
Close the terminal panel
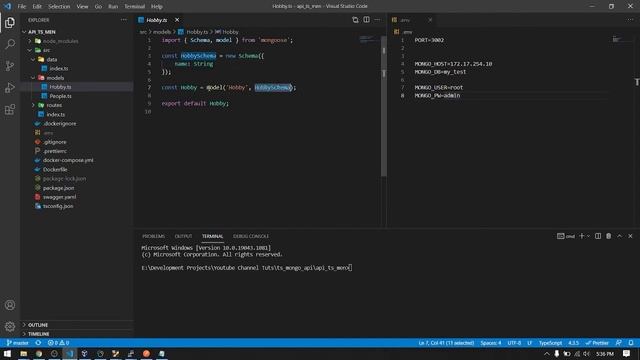(630, 236)
